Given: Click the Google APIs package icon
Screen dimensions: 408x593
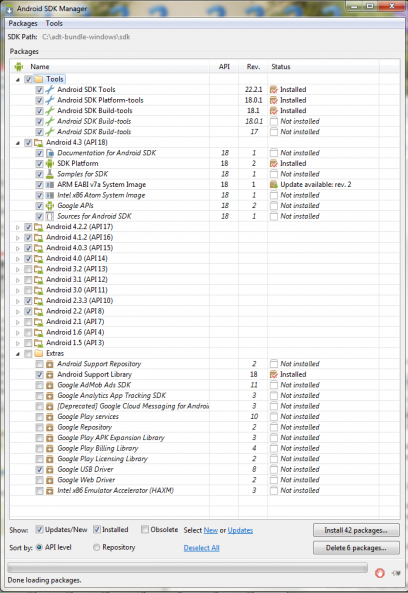Looking at the screenshot, I should tap(50, 206).
